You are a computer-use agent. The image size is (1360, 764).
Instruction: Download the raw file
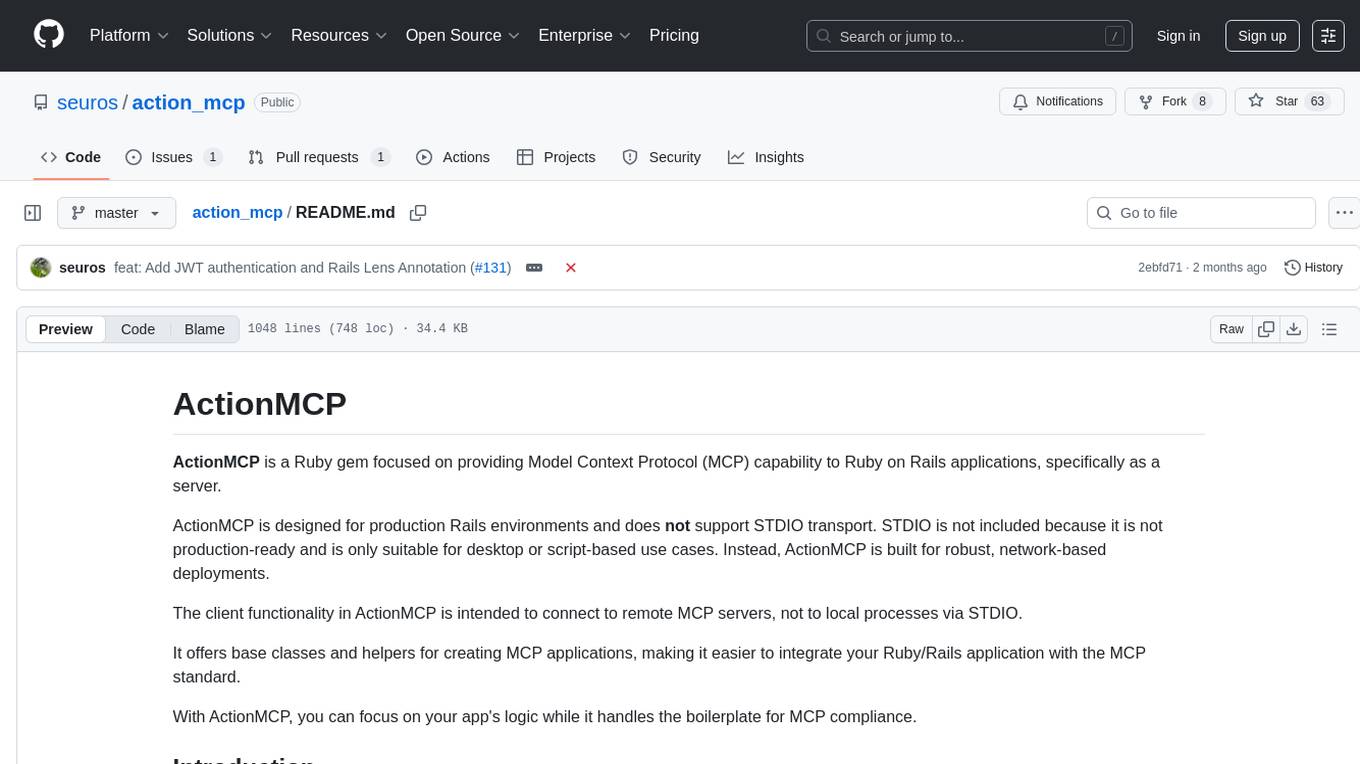[1294, 329]
